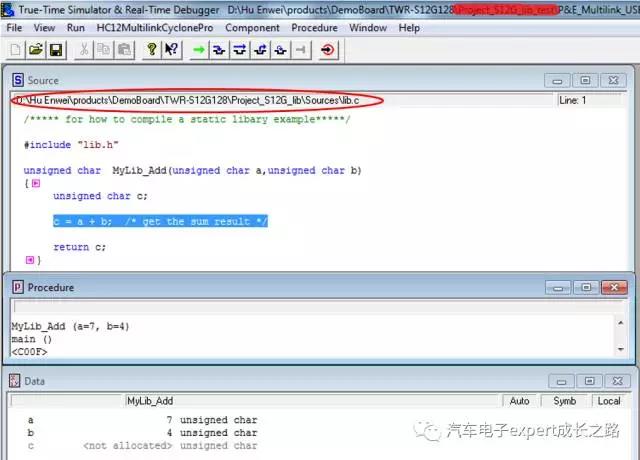
Task: Toggle Symb display in Data window
Action: tap(565, 401)
